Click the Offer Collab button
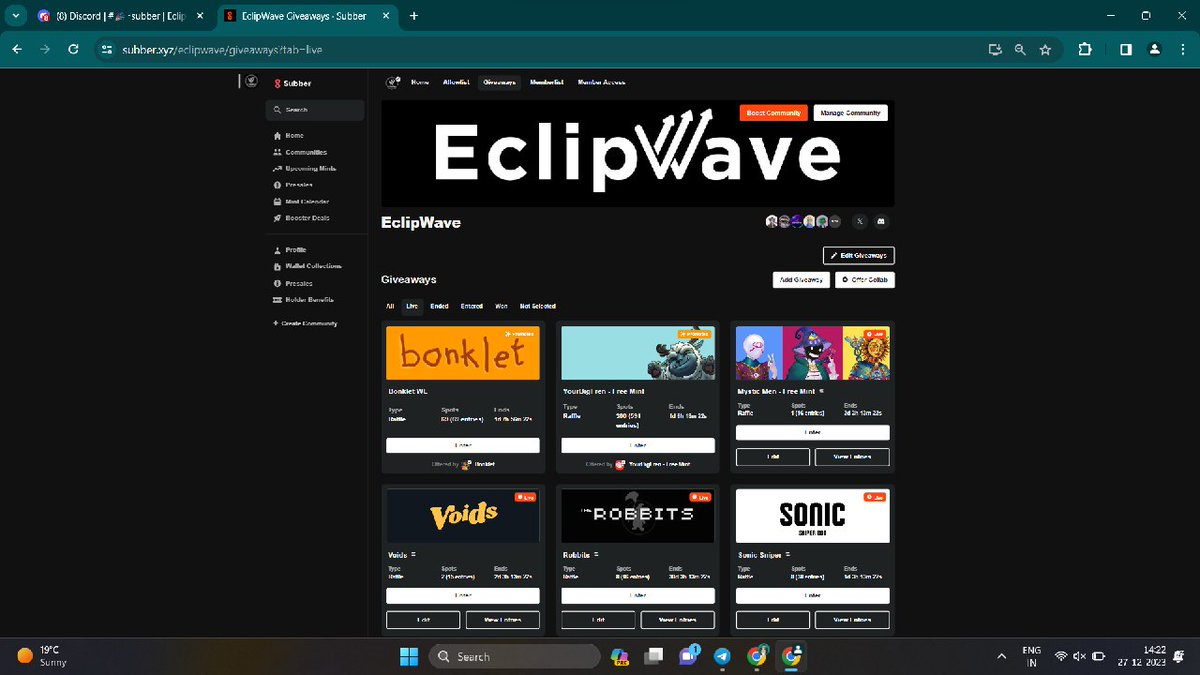The image size is (1200, 675). (x=865, y=280)
